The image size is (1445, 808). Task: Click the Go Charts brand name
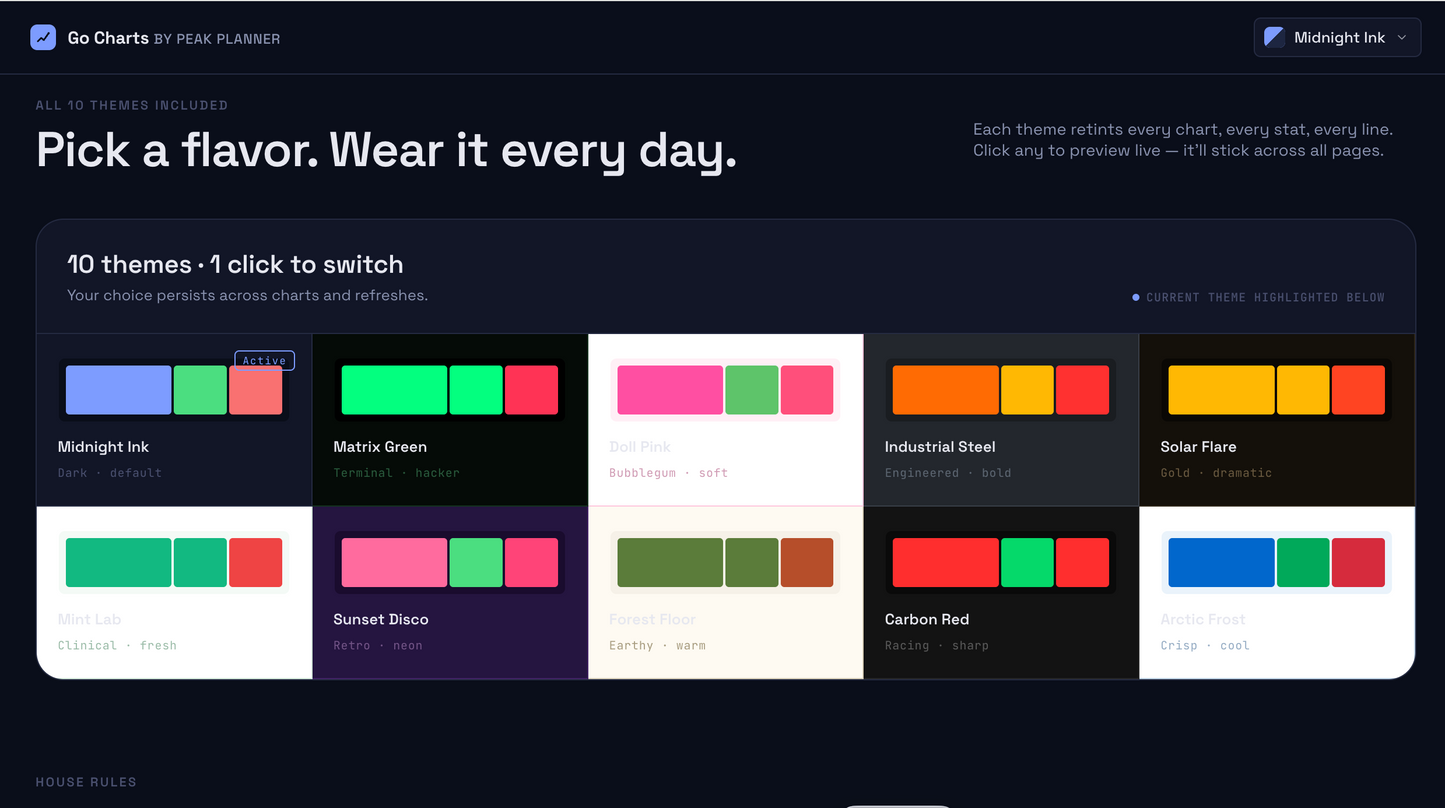pos(108,38)
